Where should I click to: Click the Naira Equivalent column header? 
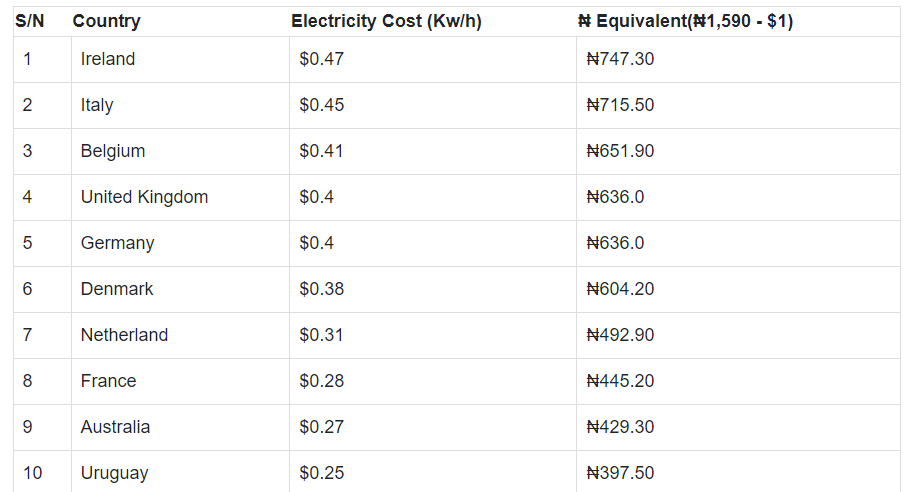click(x=685, y=21)
